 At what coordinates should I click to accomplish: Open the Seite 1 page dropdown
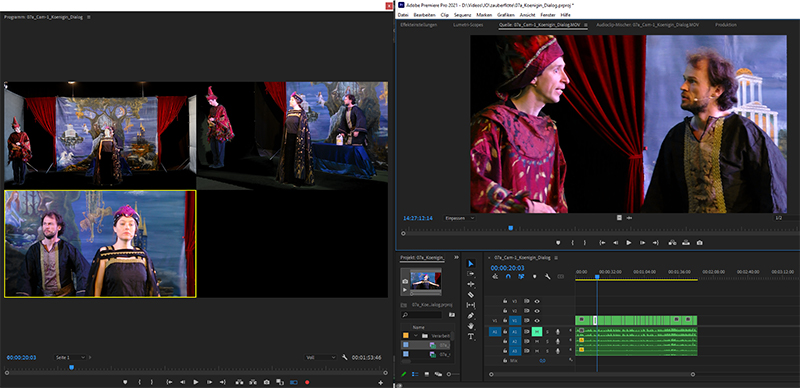tap(70, 357)
